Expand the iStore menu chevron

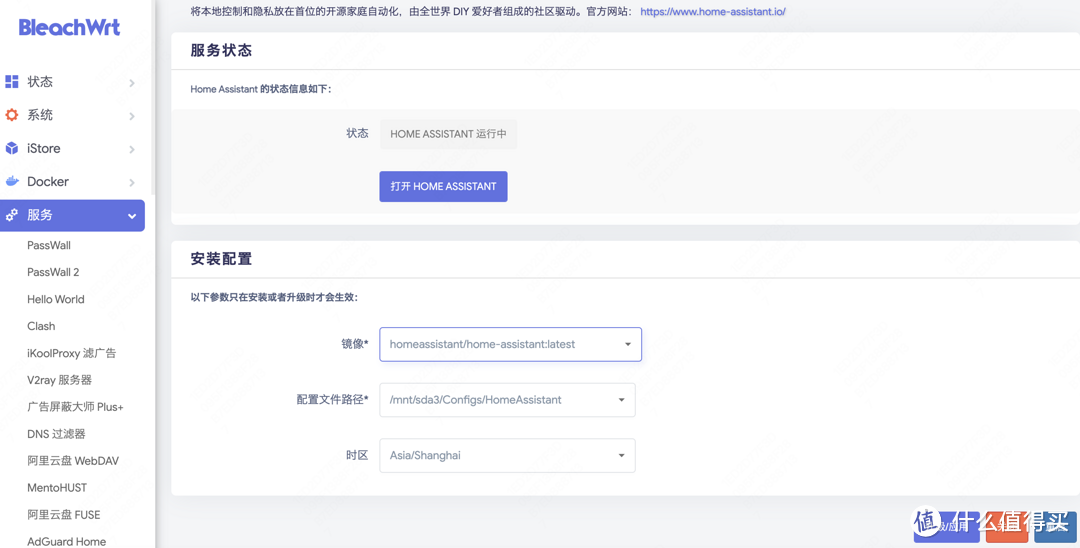(x=132, y=149)
